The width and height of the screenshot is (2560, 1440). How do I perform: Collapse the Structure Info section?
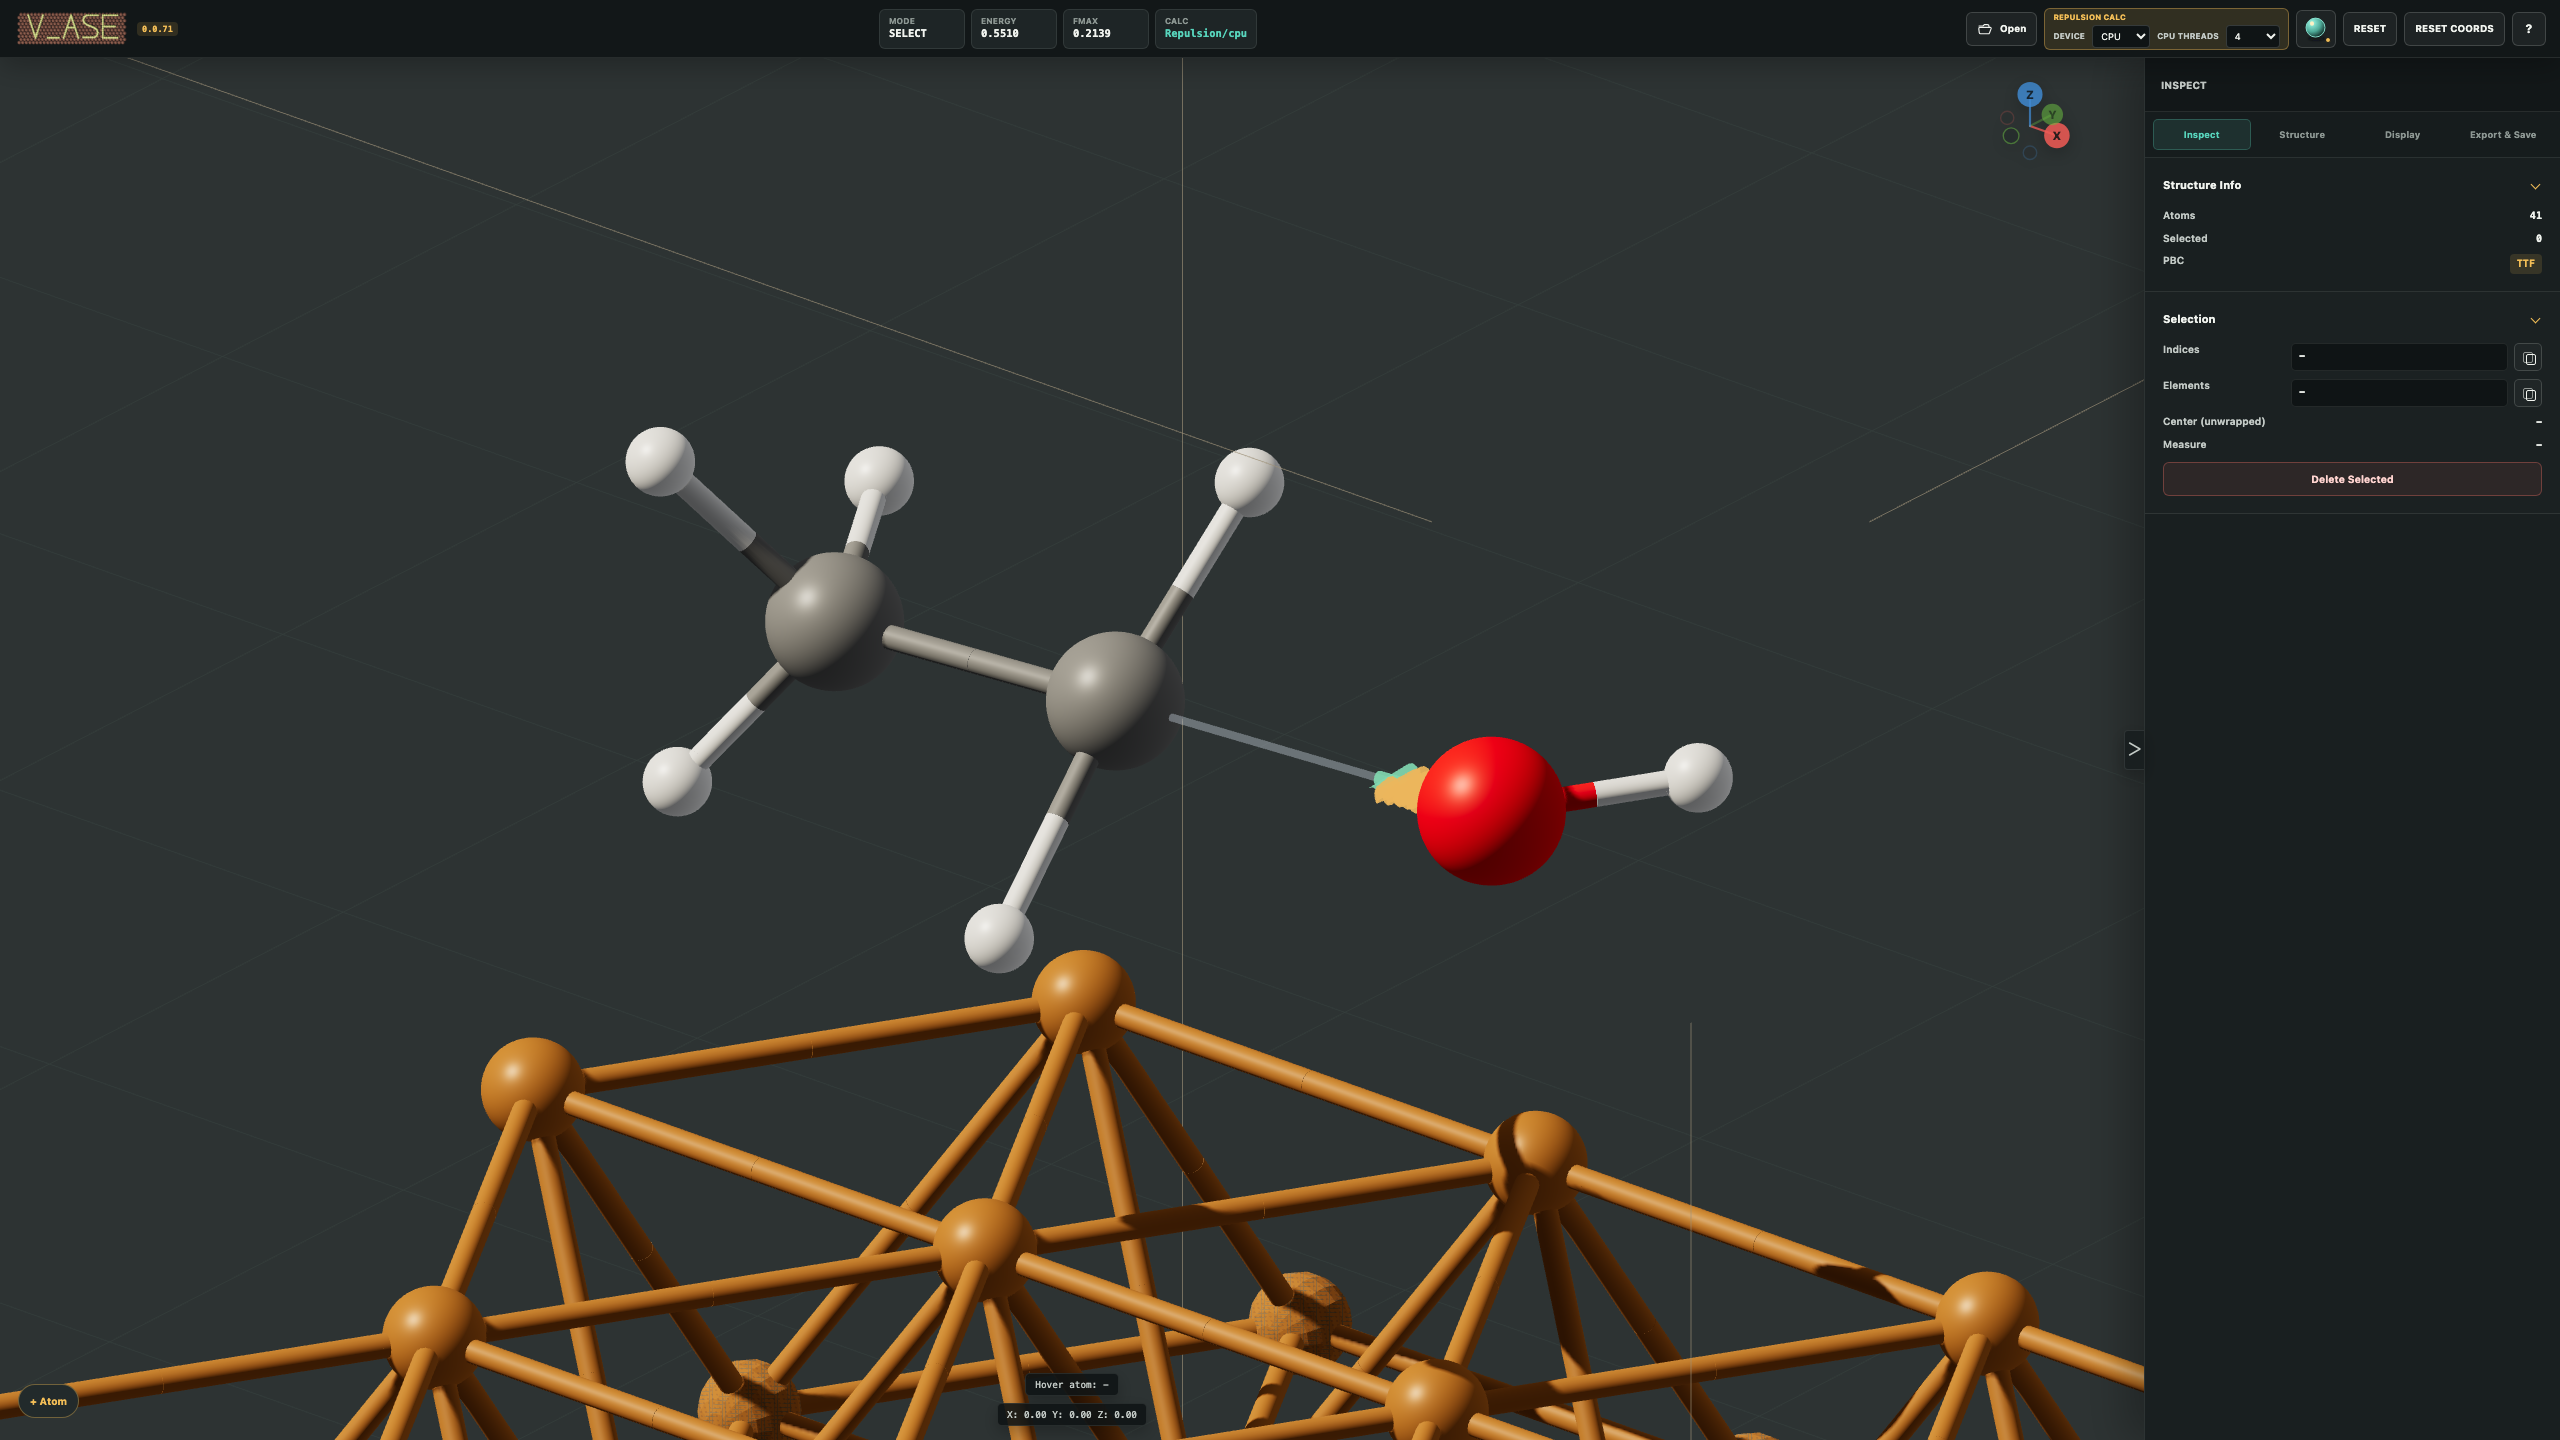coord(2535,186)
